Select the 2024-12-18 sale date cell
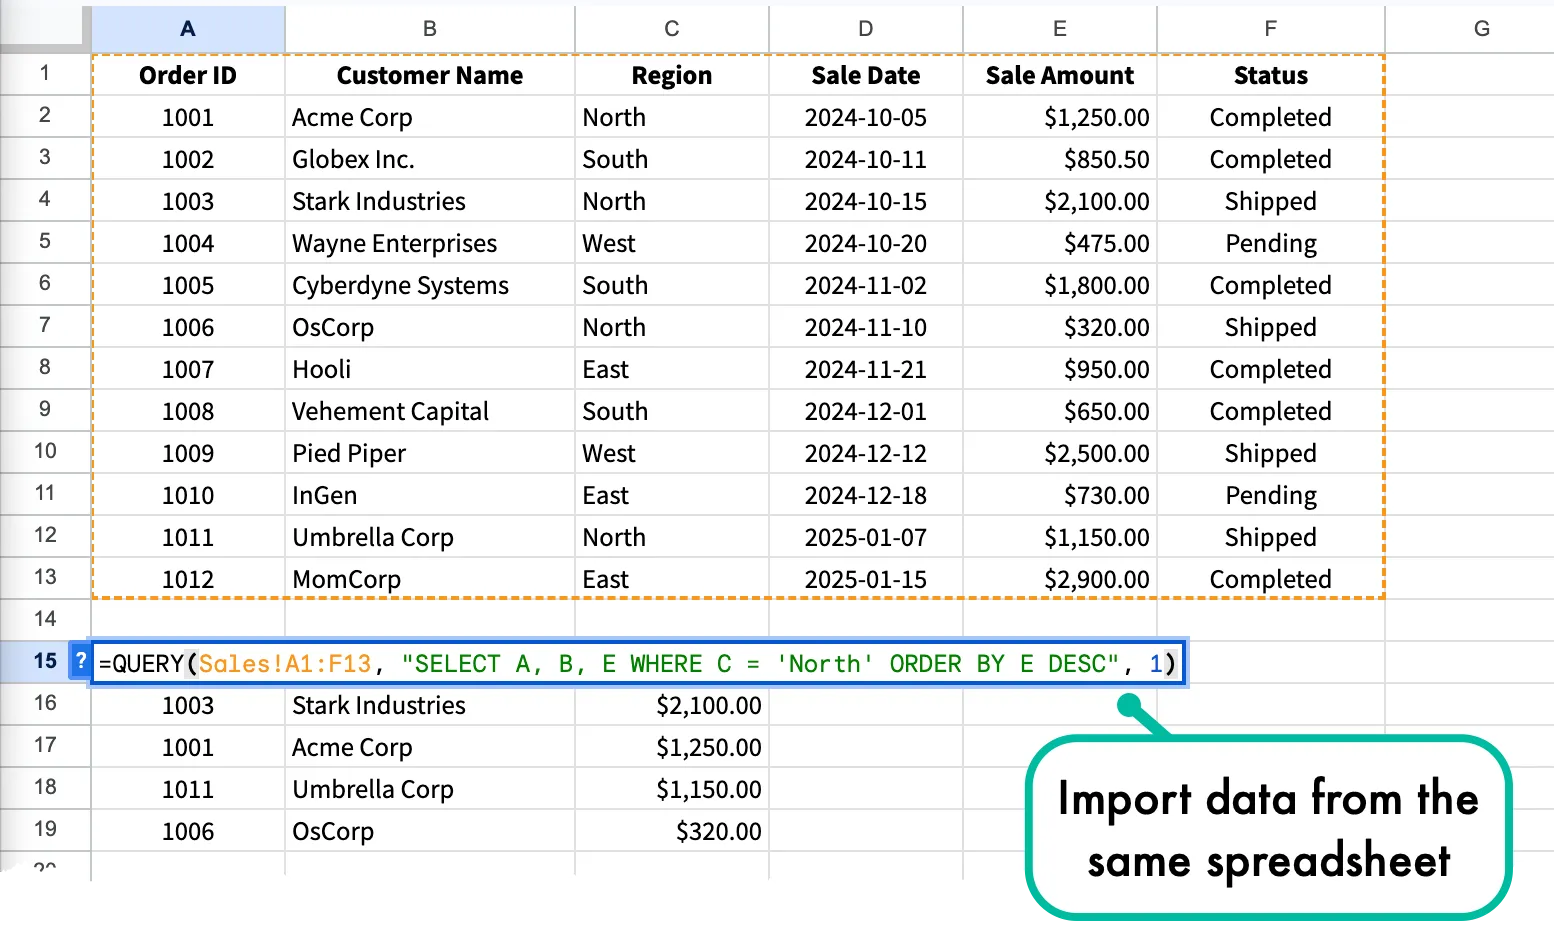This screenshot has width=1554, height=932. pos(866,494)
